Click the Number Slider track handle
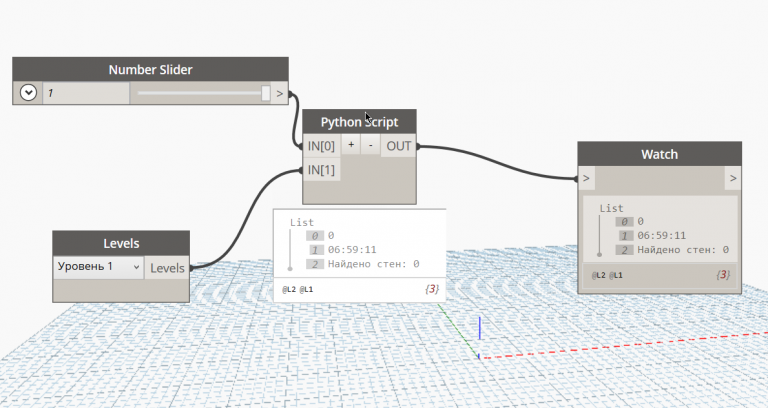Screen dimensions: 768x408 [x=265, y=93]
